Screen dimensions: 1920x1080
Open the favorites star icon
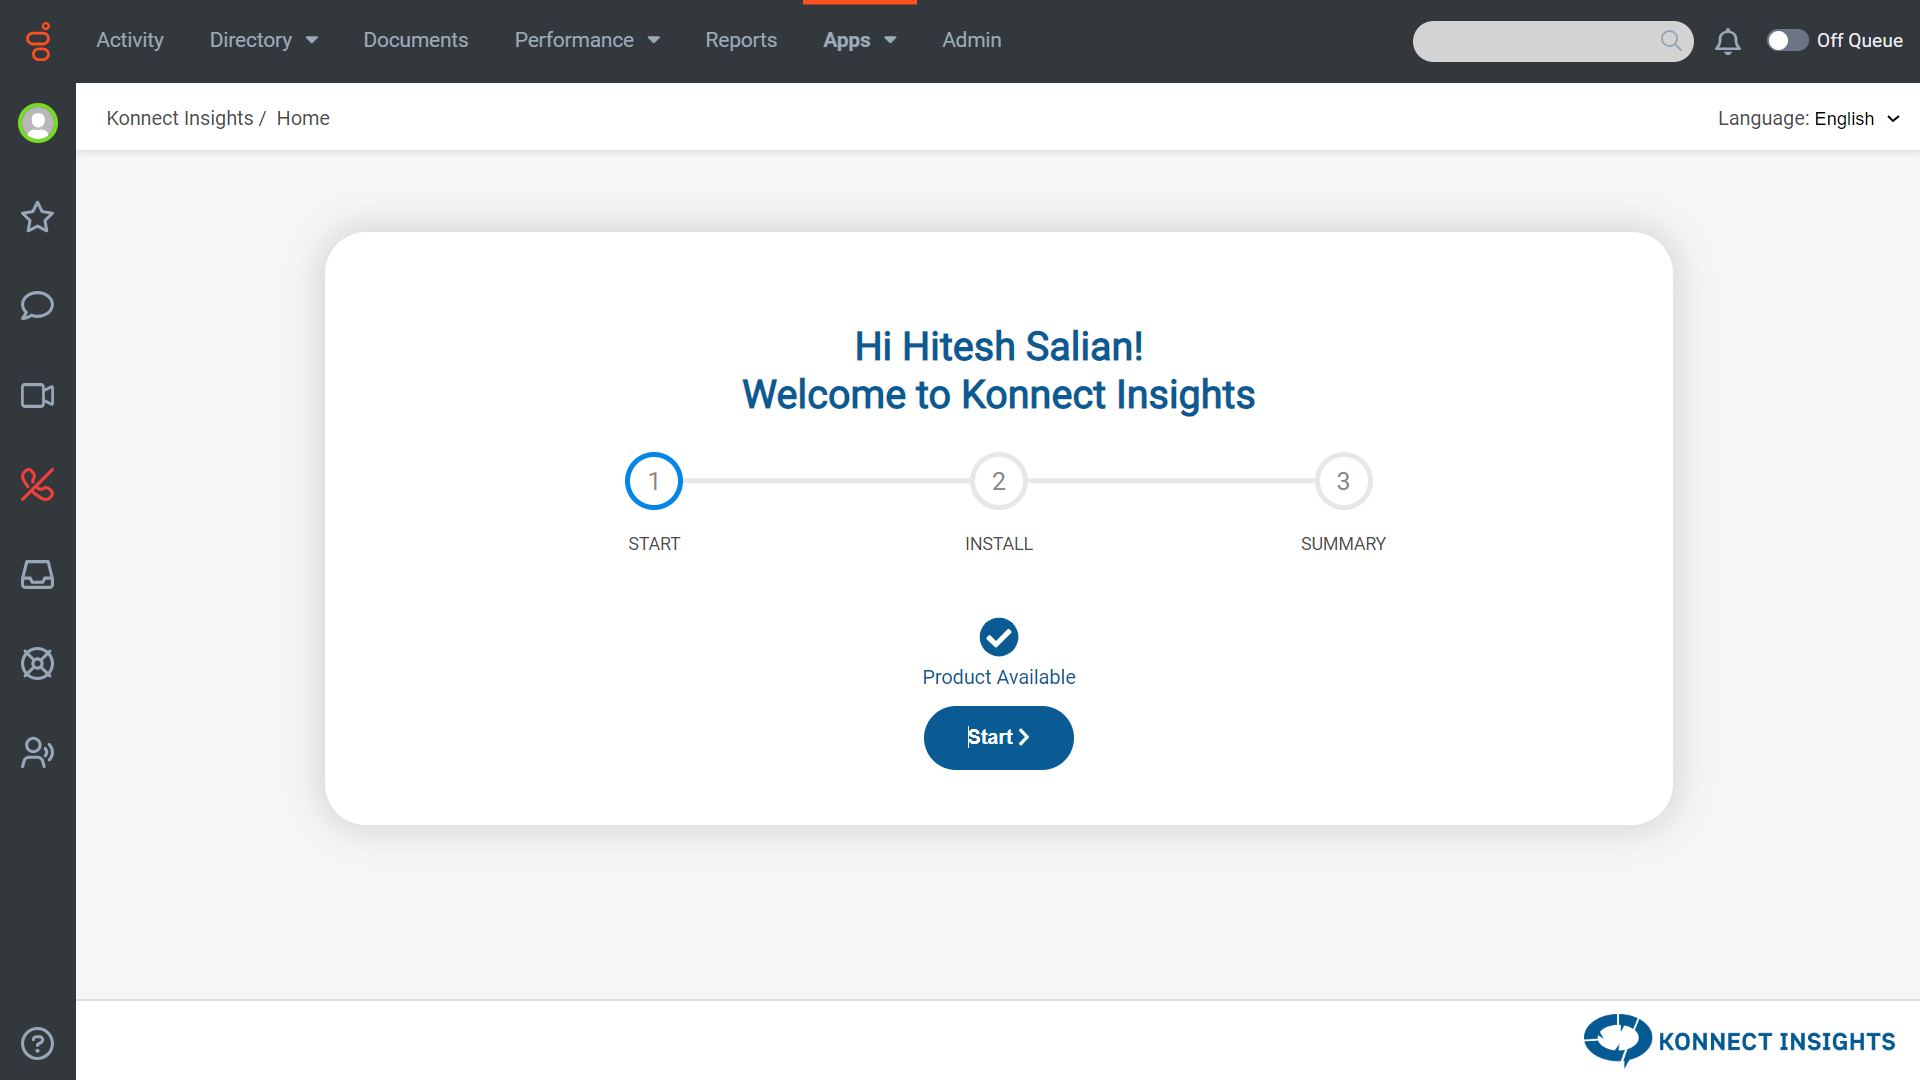coord(38,217)
